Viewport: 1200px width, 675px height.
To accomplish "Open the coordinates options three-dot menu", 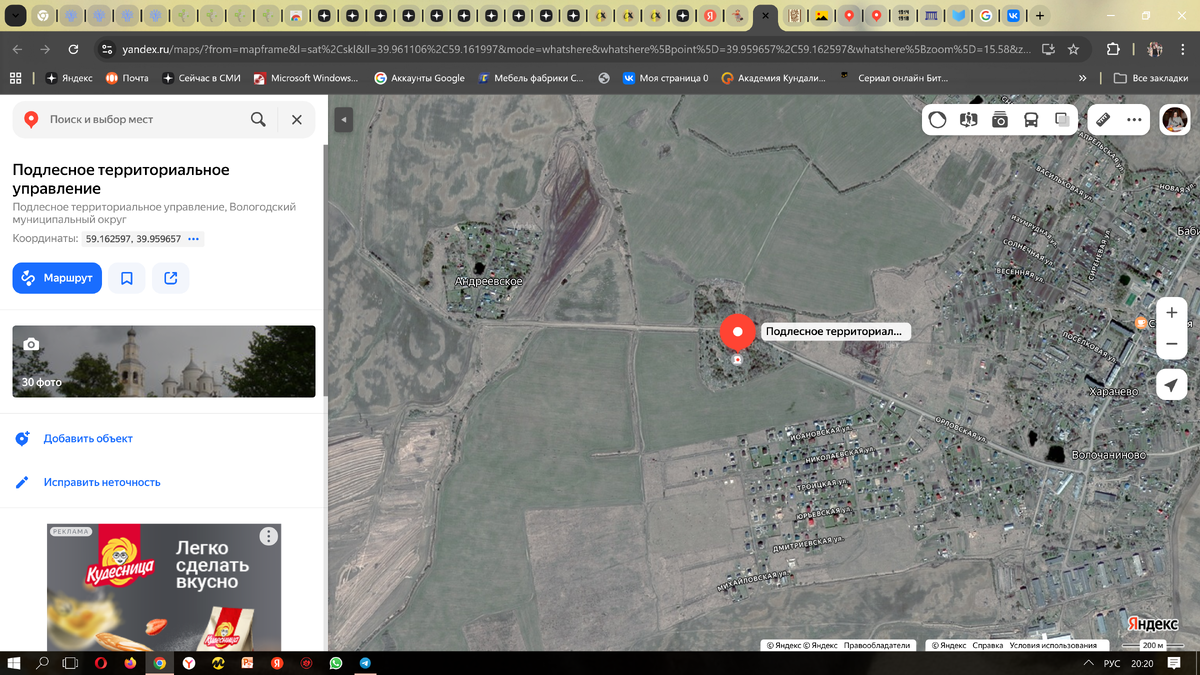I will [194, 239].
